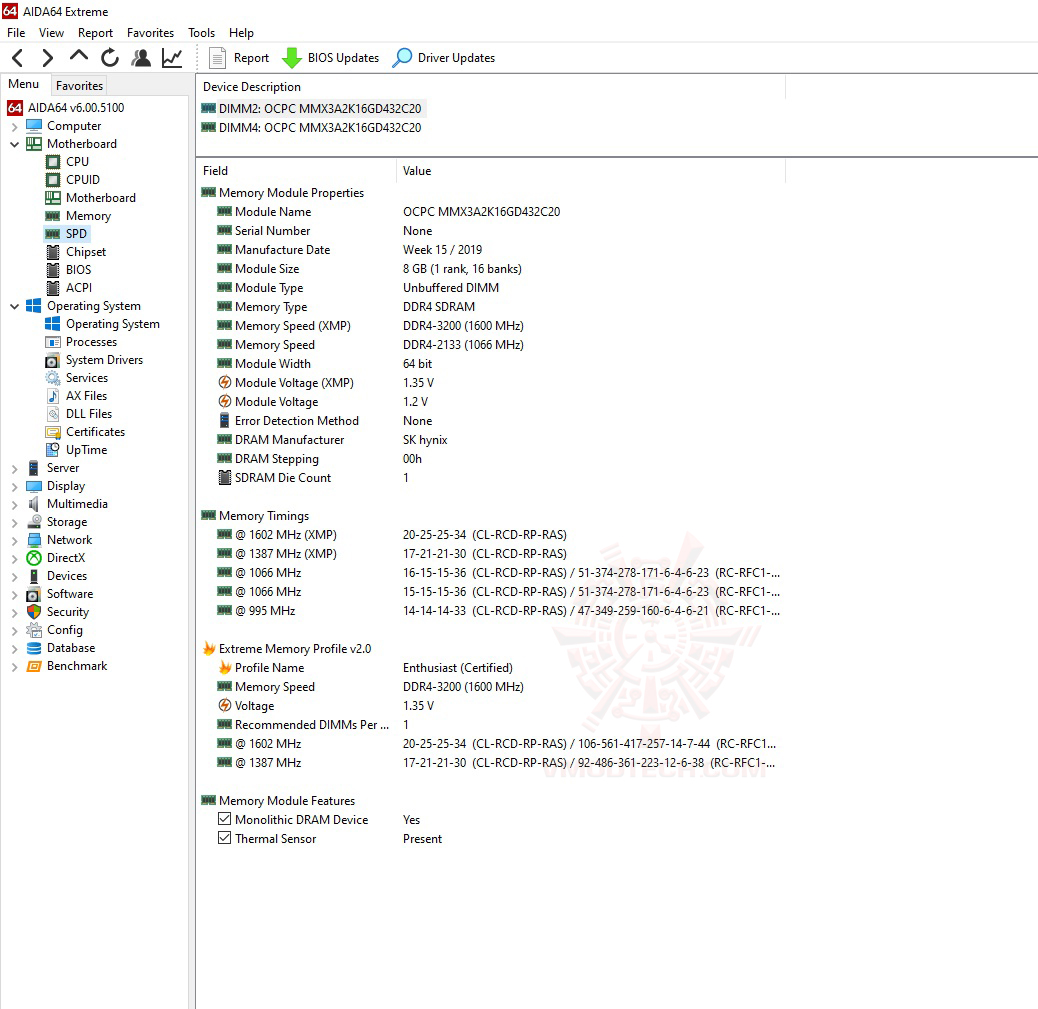Check for BIOS Updates
Image resolution: width=1038 pixels, height=1009 pixels.
330,58
